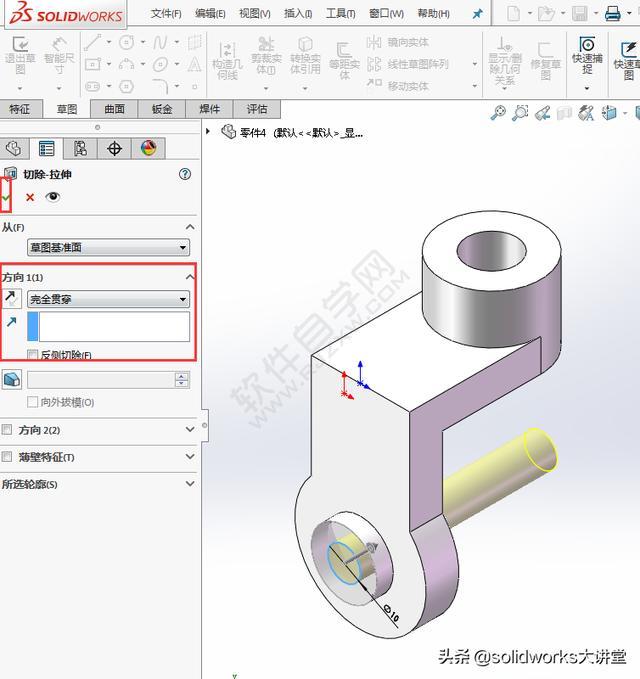Open the View menu (视图)
640x679 pixels.
(255, 13)
